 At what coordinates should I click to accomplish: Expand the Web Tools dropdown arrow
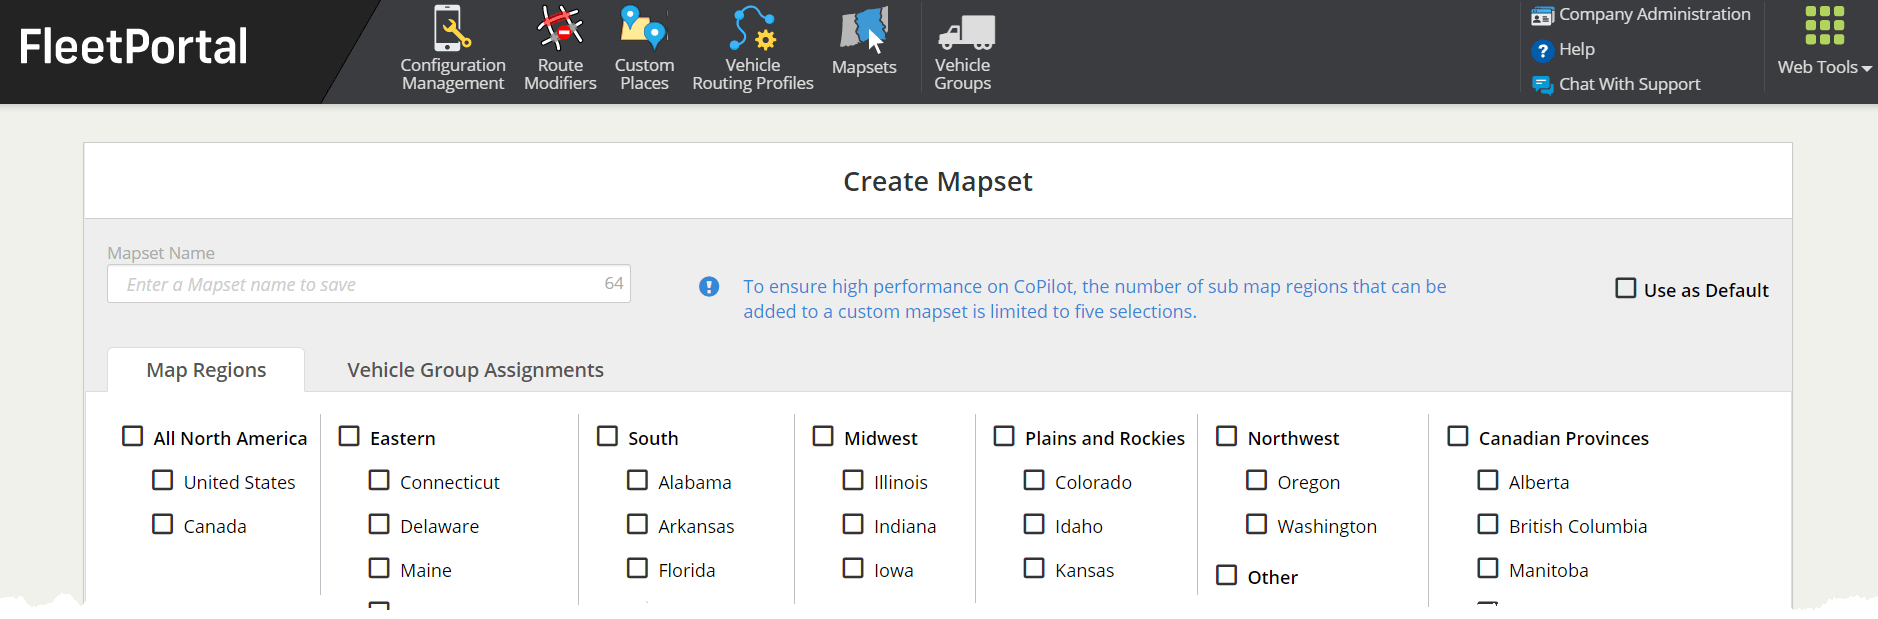[1866, 69]
